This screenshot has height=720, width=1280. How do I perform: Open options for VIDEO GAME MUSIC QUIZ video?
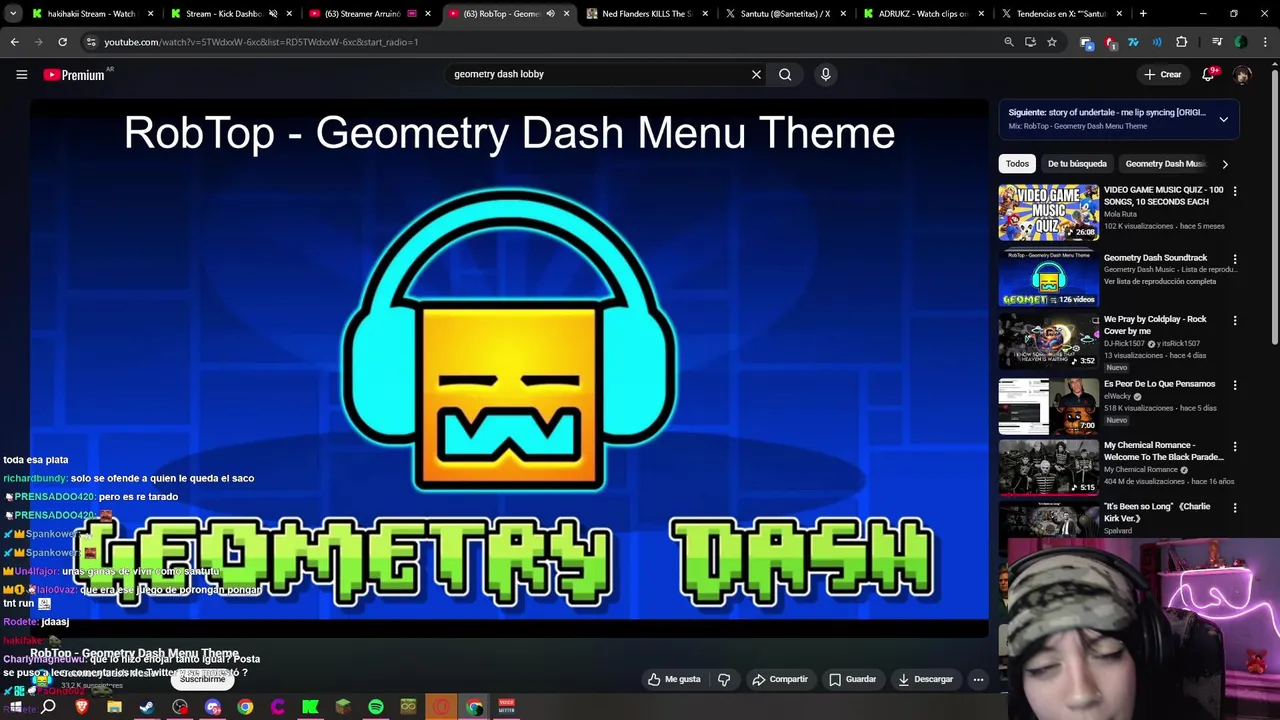coord(1235,190)
